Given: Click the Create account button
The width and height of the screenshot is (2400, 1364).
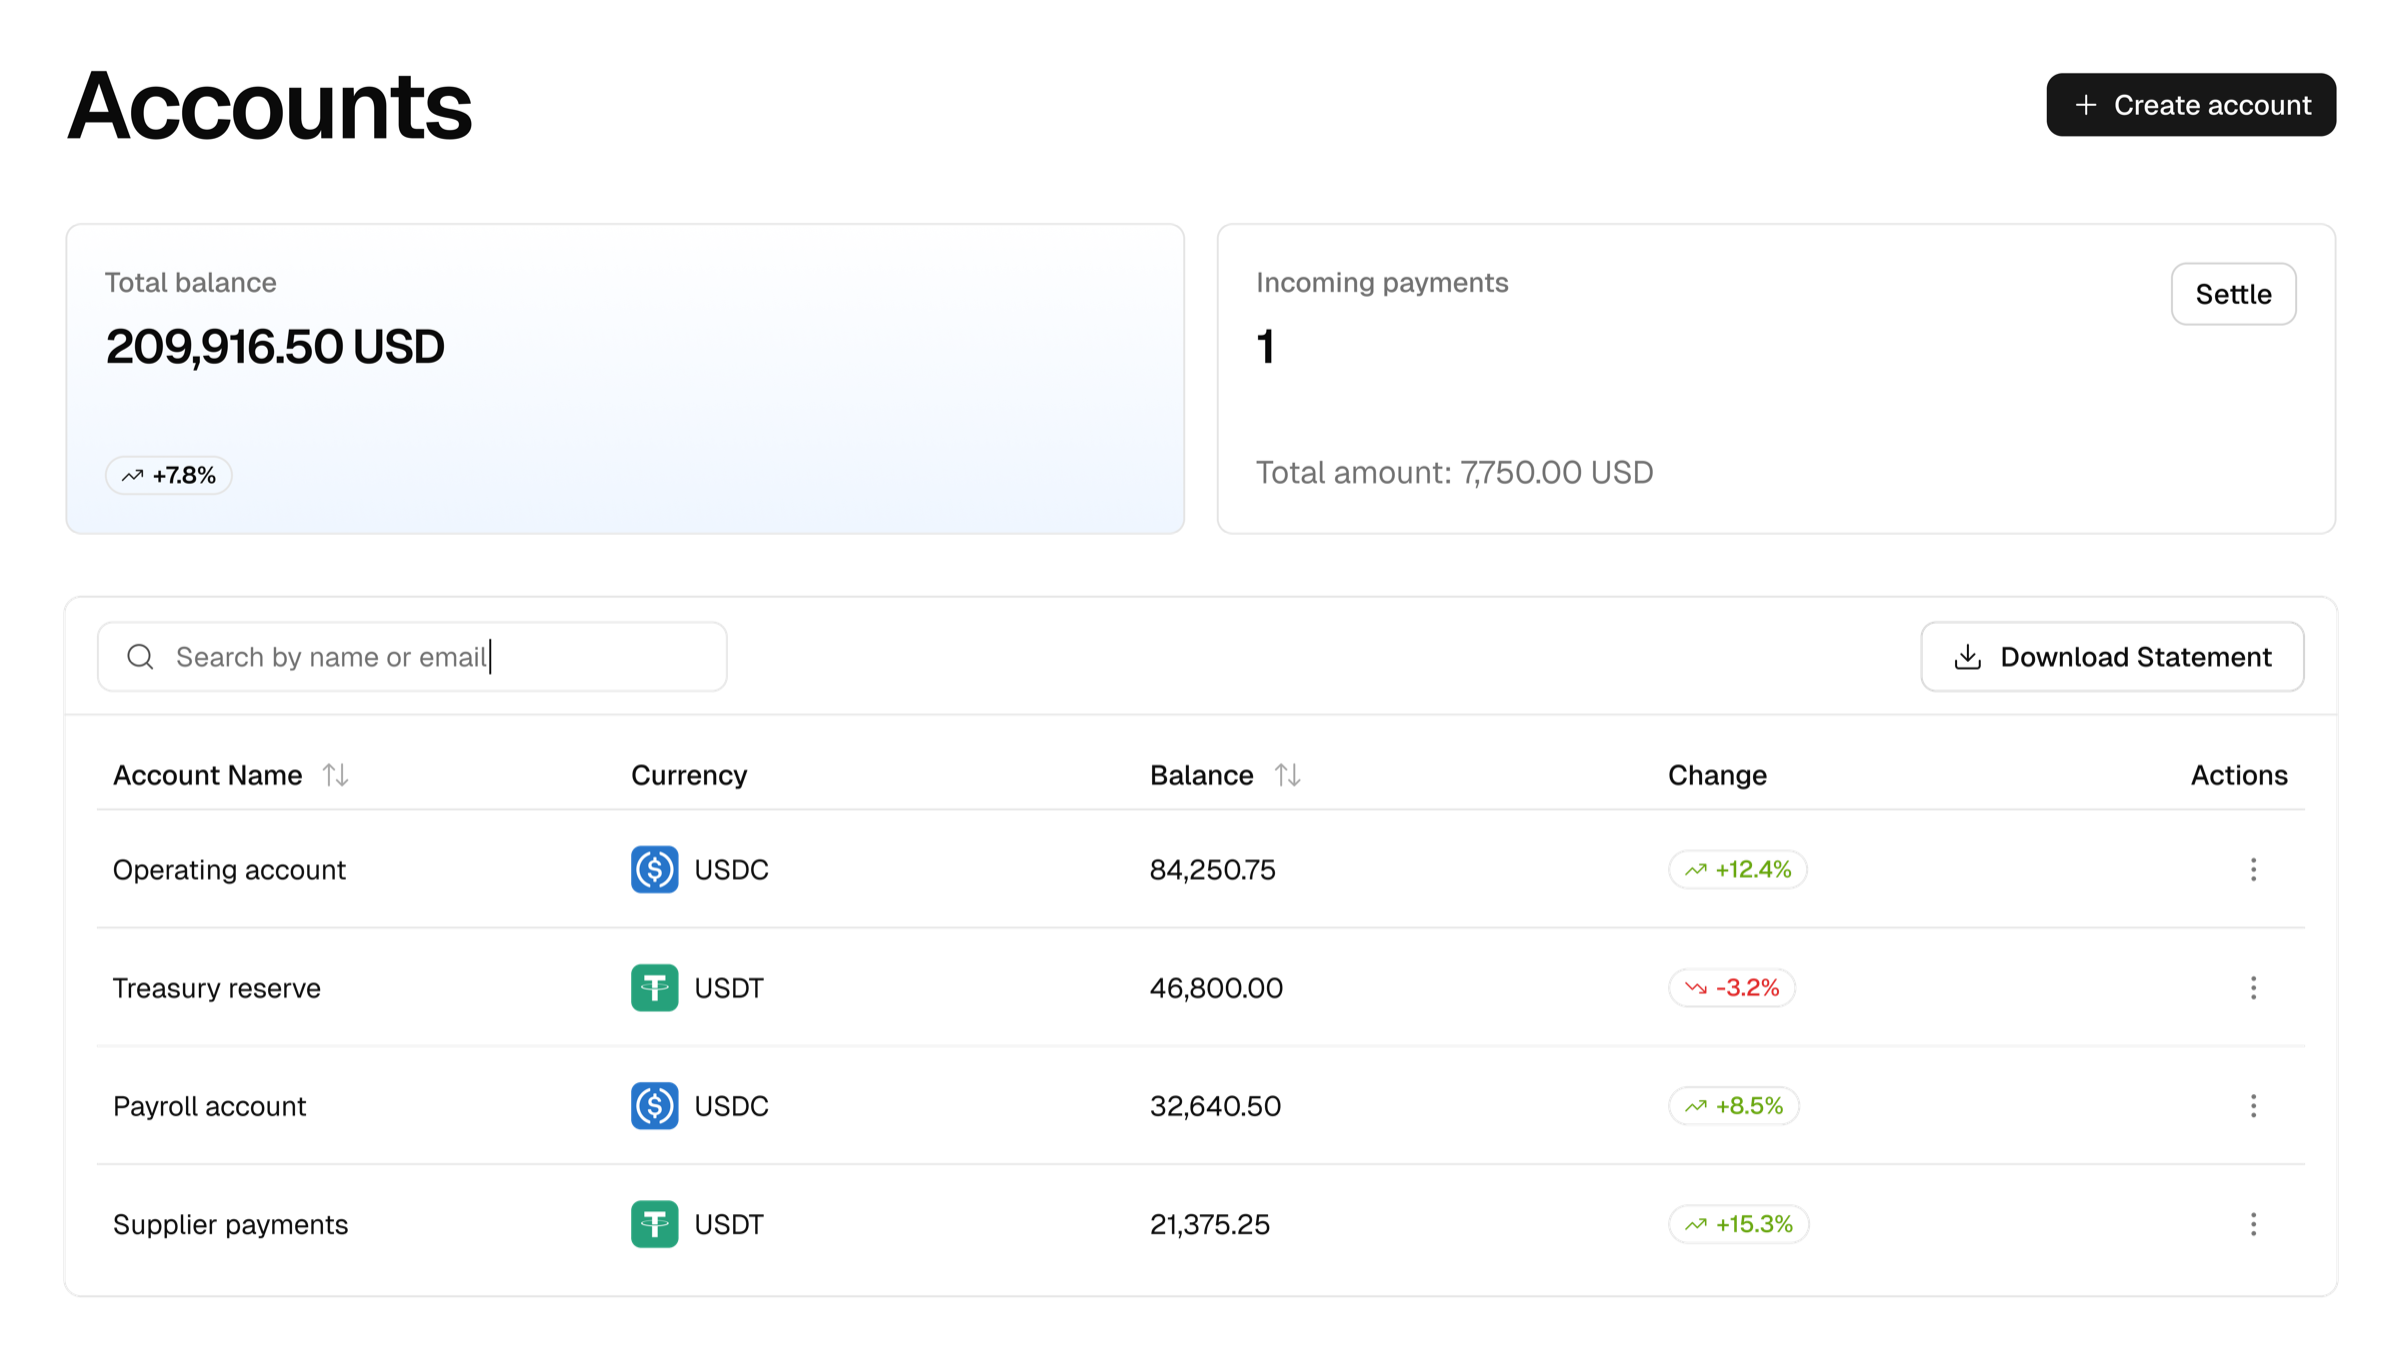Looking at the screenshot, I should (2191, 105).
